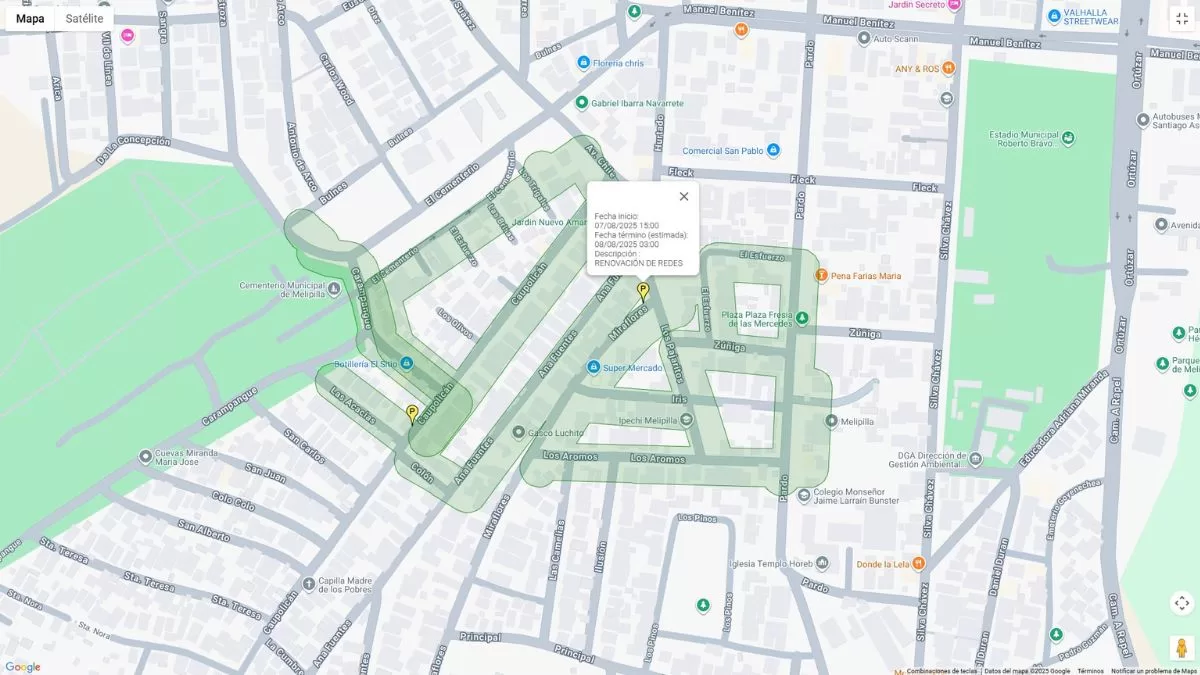This screenshot has height=675, width=1200.
Task: Toggle fullscreen map view
Action: [x=1181, y=18]
